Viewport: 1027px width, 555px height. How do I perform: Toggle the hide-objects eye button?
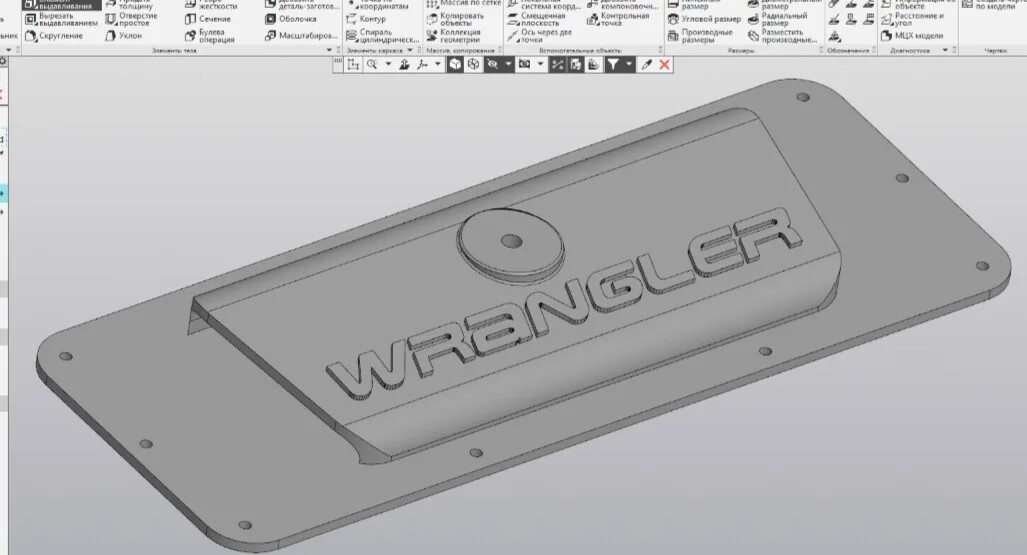click(x=493, y=64)
